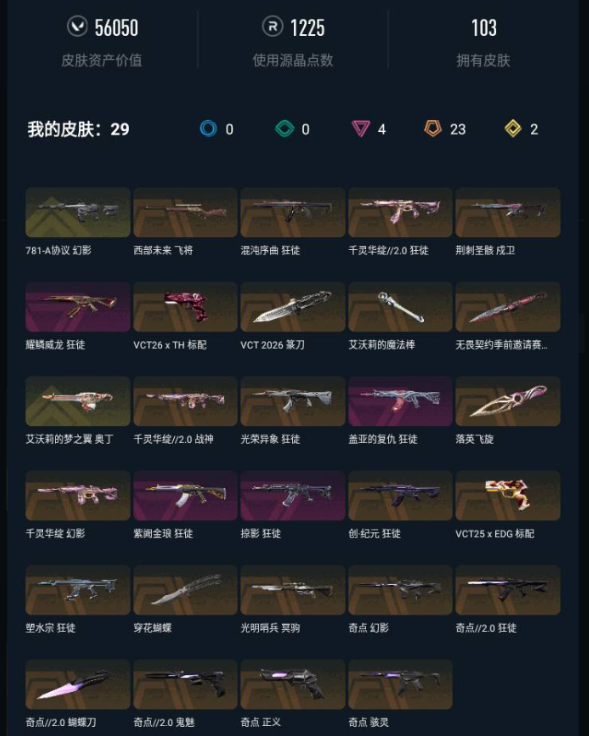This screenshot has width=589, height=736.
Task: Open the 紫阙金琅 狂徒 skin card
Action: point(185,496)
